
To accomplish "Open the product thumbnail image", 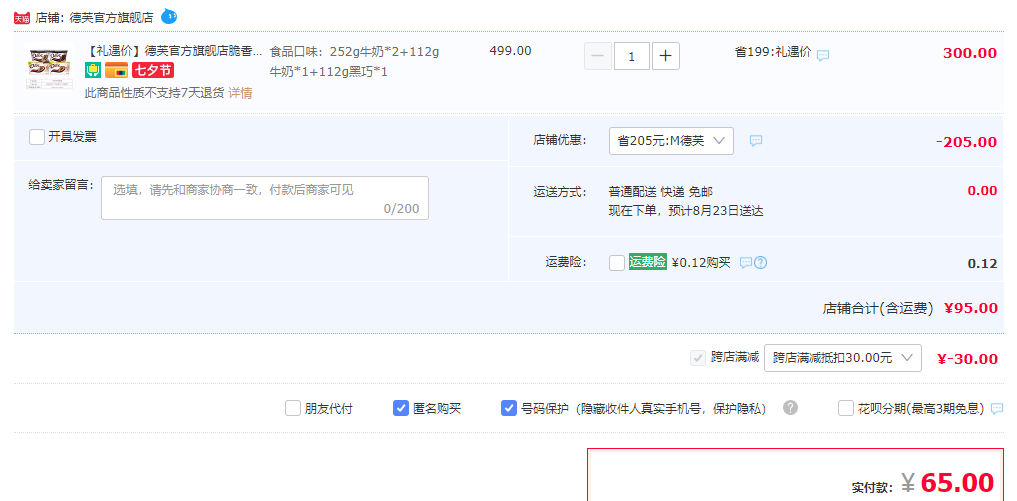I will (49, 67).
